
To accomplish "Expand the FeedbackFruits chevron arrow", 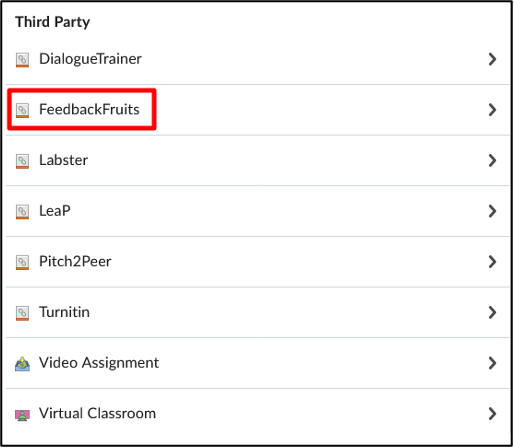I will click(x=492, y=110).
